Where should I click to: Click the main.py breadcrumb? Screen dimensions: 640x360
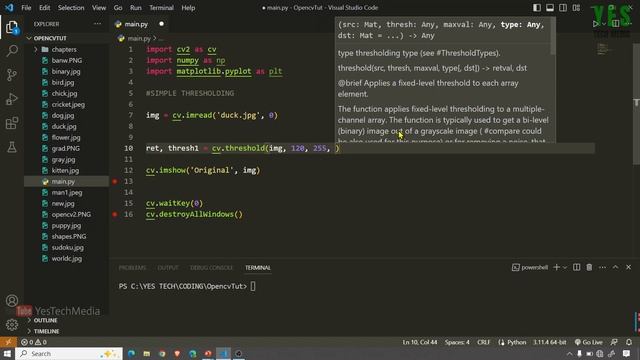(x=138, y=38)
